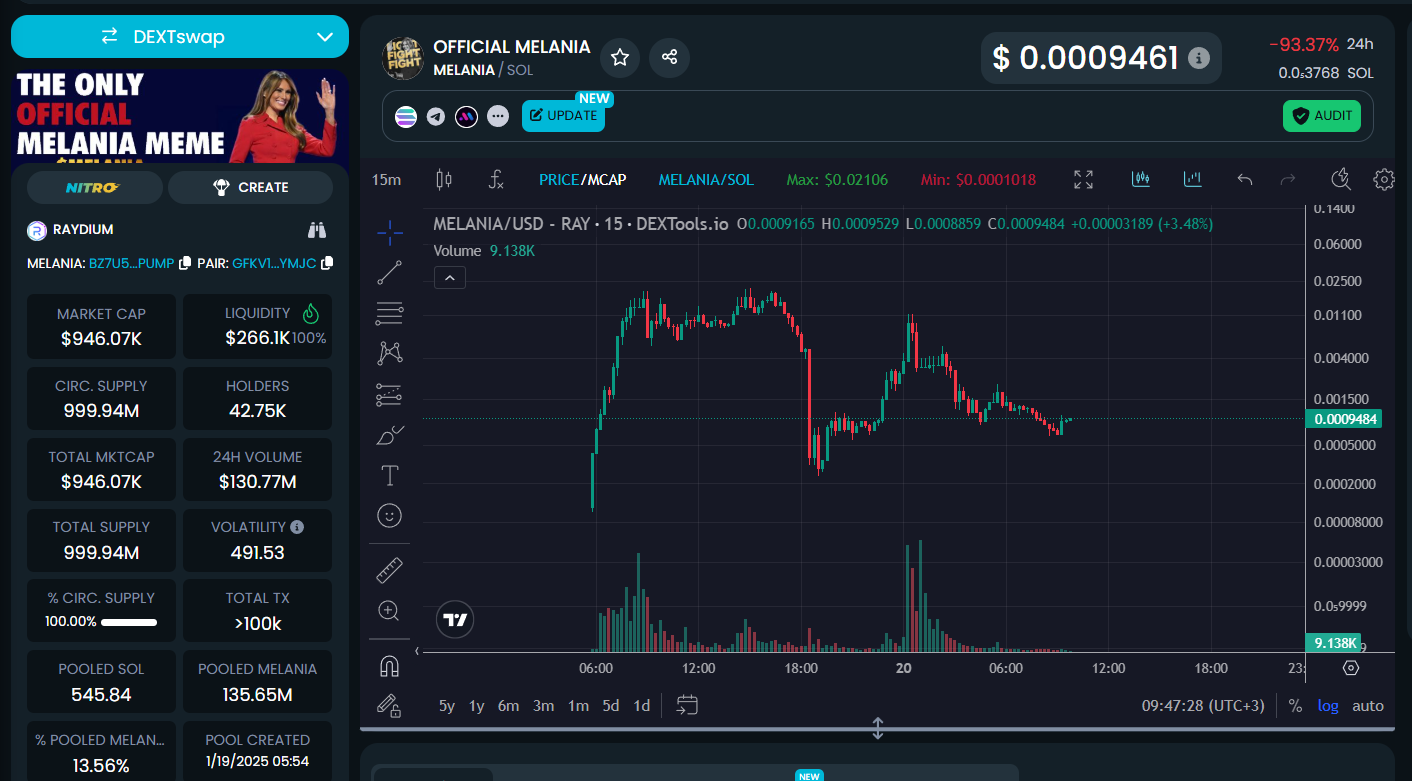This screenshot has width=1412, height=781.
Task: Toggle auto scale on the chart
Action: (x=1368, y=705)
